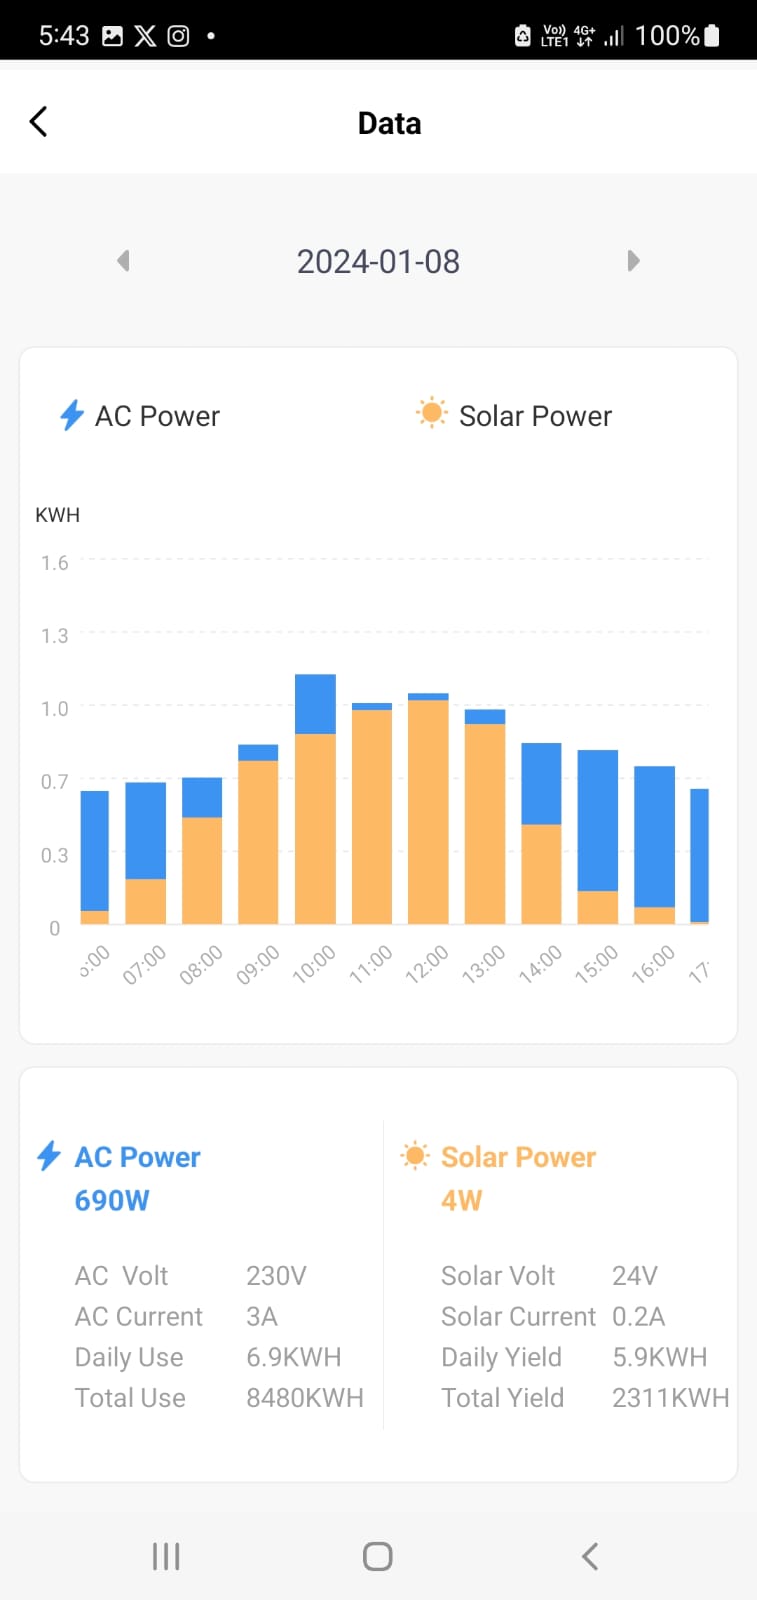
Task: Tap the orange segment of the 08:00 bar
Action: 202,870
